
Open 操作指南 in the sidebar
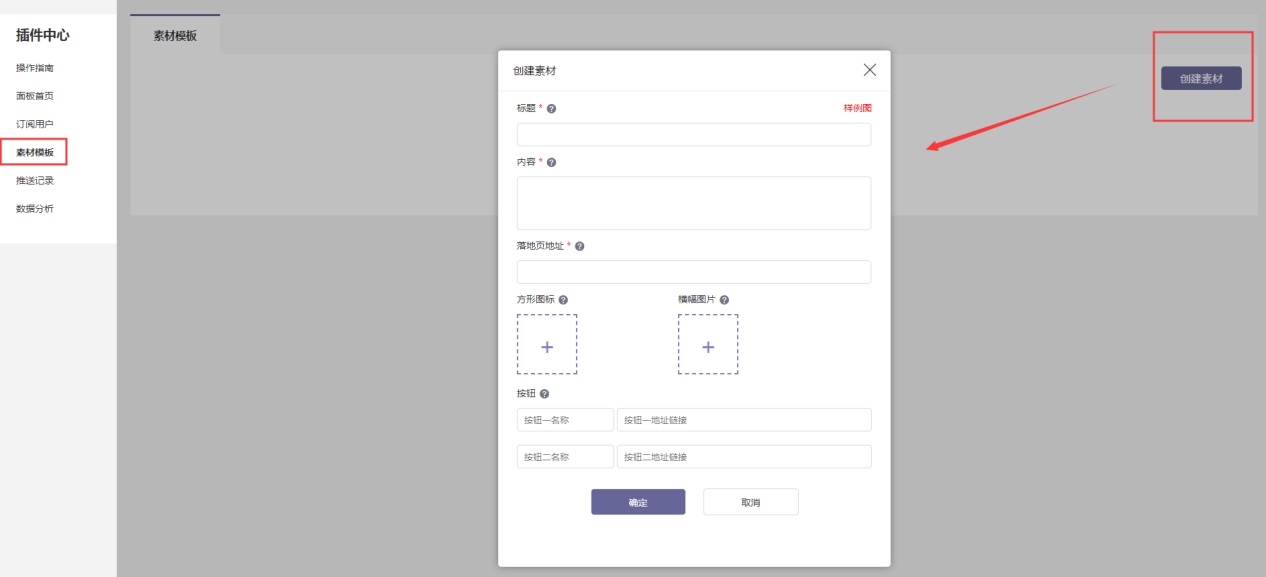[x=35, y=68]
